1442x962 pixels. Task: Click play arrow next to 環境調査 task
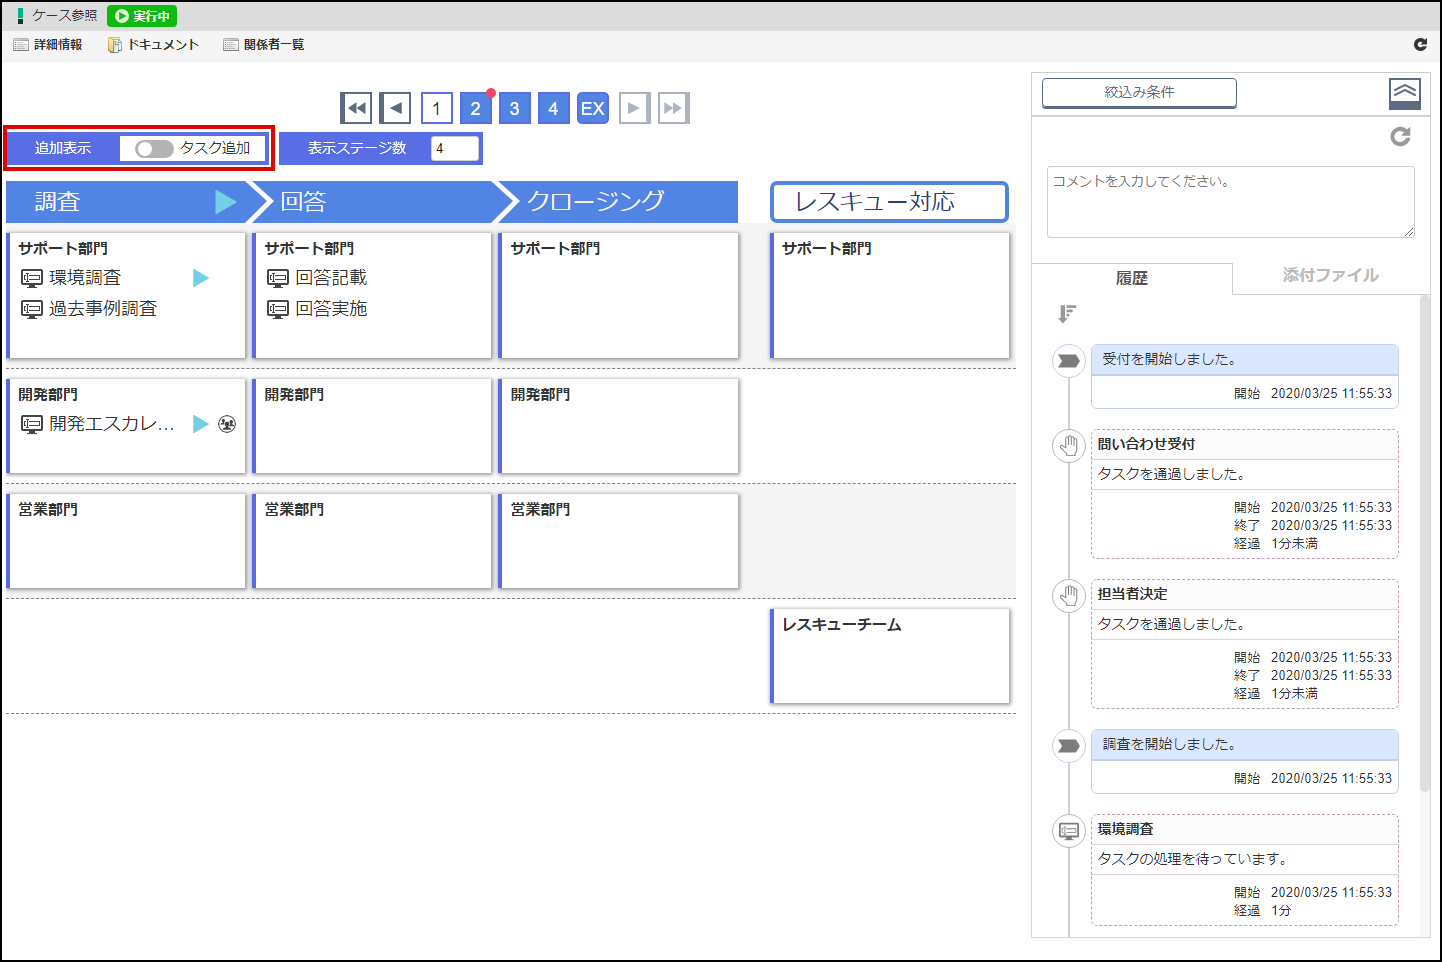pyautogui.click(x=201, y=278)
